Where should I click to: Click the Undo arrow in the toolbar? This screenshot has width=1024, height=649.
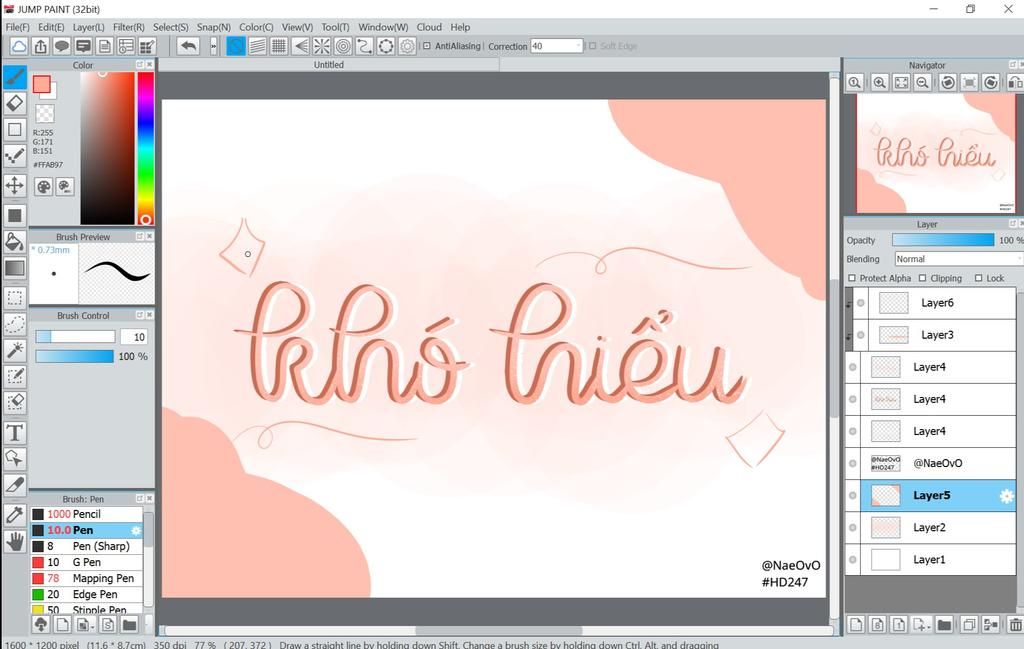click(x=188, y=46)
